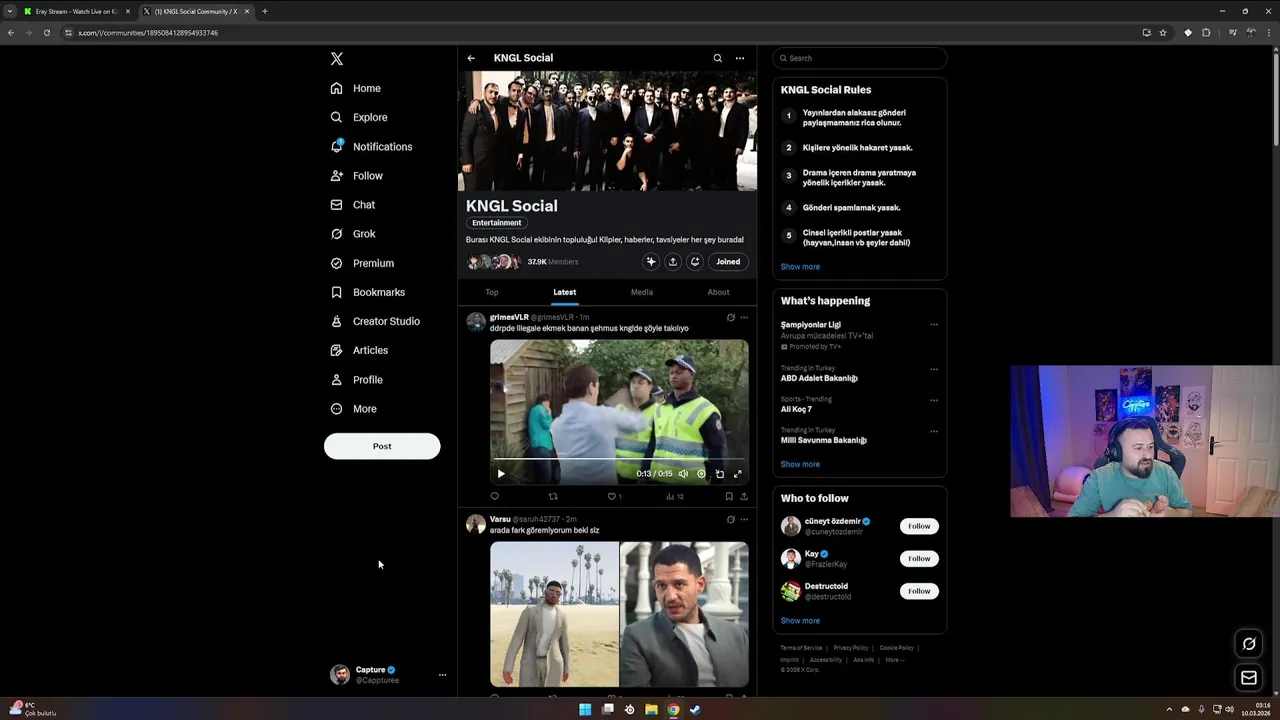
Task: View analytics of the grimesVLR post
Action: [x=675, y=496]
